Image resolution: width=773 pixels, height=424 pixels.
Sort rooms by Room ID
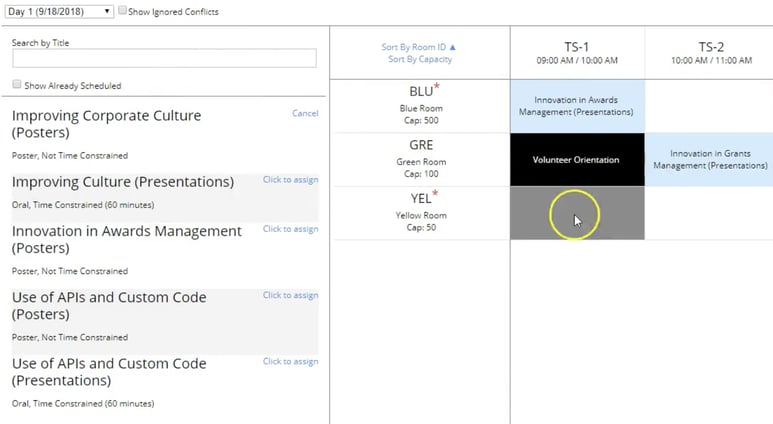point(418,47)
